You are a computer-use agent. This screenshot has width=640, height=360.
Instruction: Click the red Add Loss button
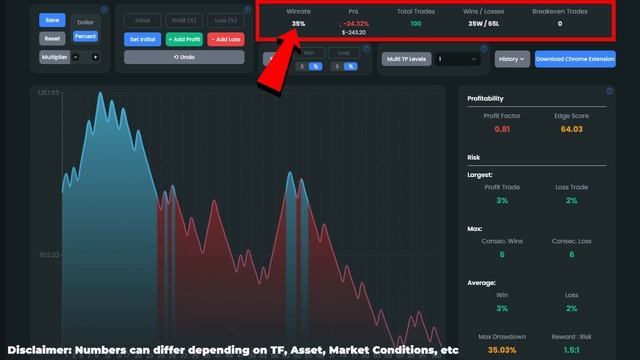click(x=226, y=39)
